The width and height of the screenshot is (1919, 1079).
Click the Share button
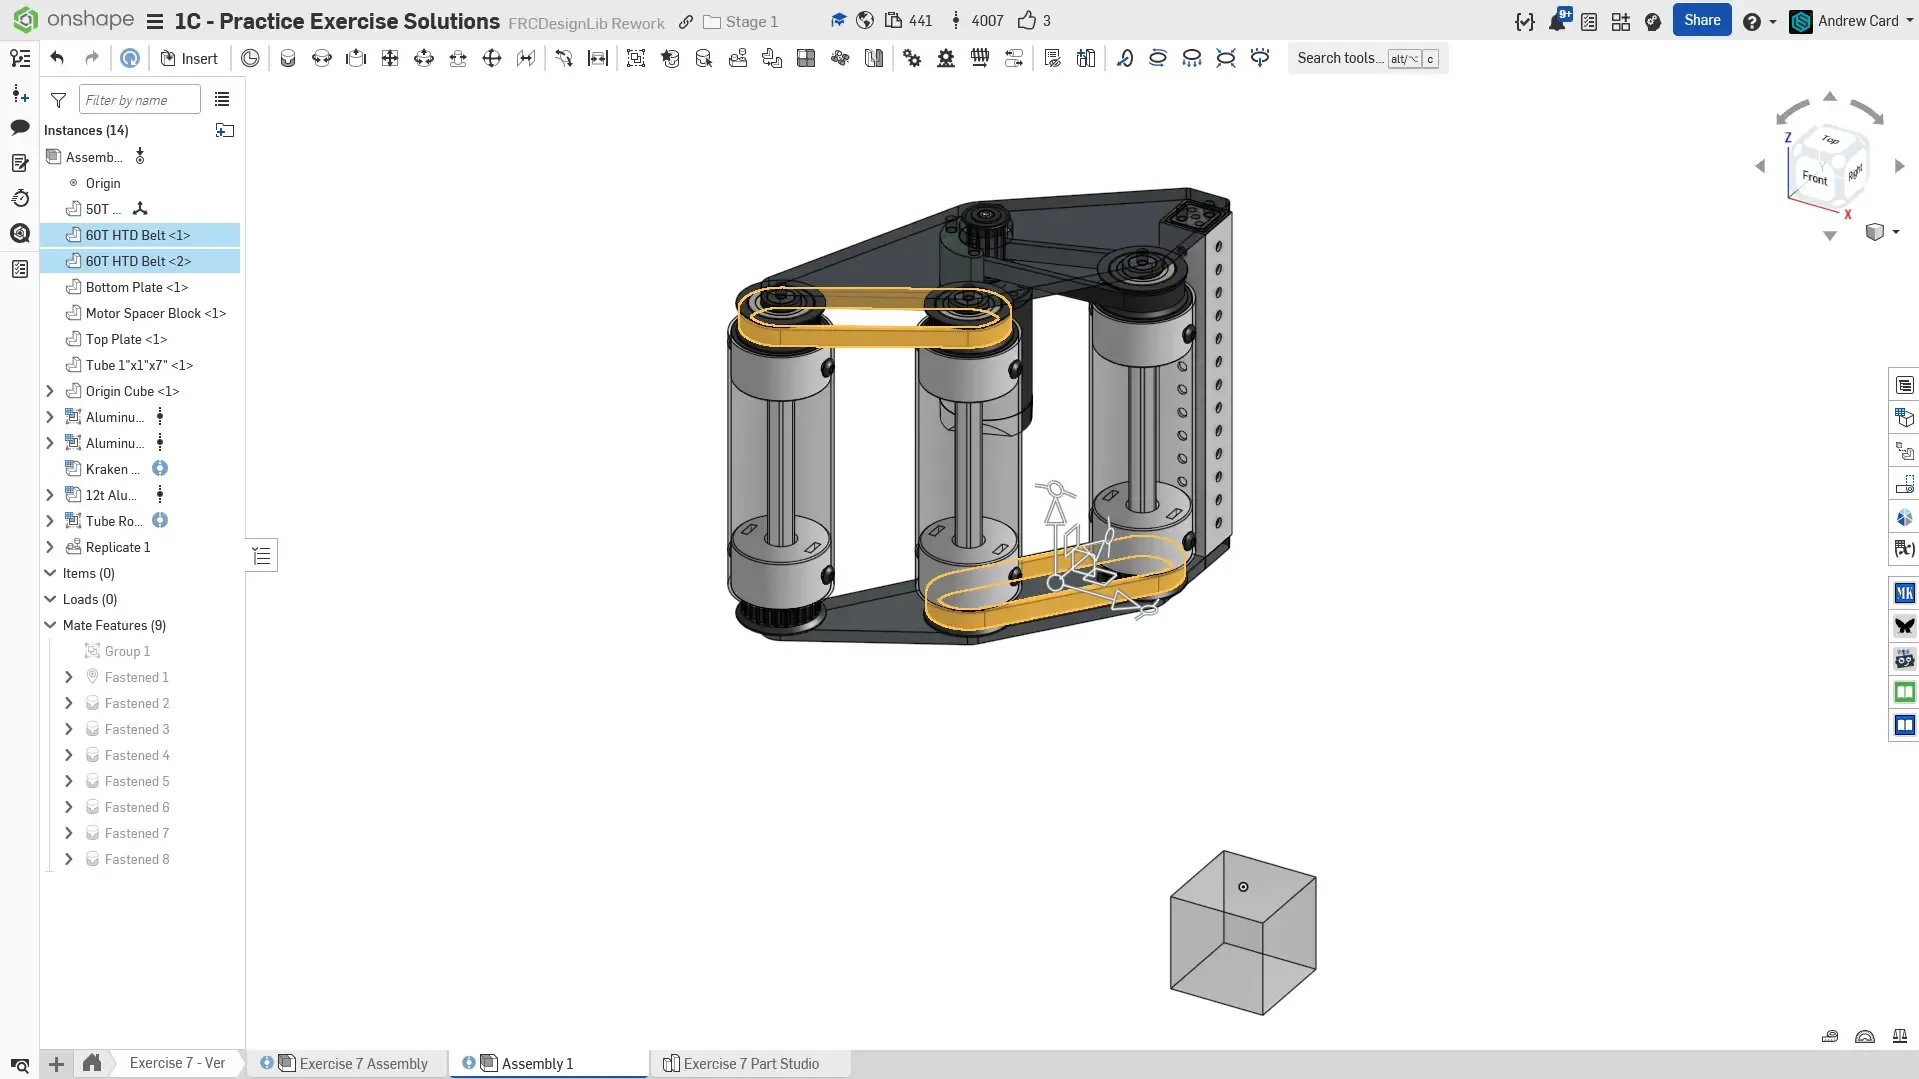click(x=1701, y=20)
